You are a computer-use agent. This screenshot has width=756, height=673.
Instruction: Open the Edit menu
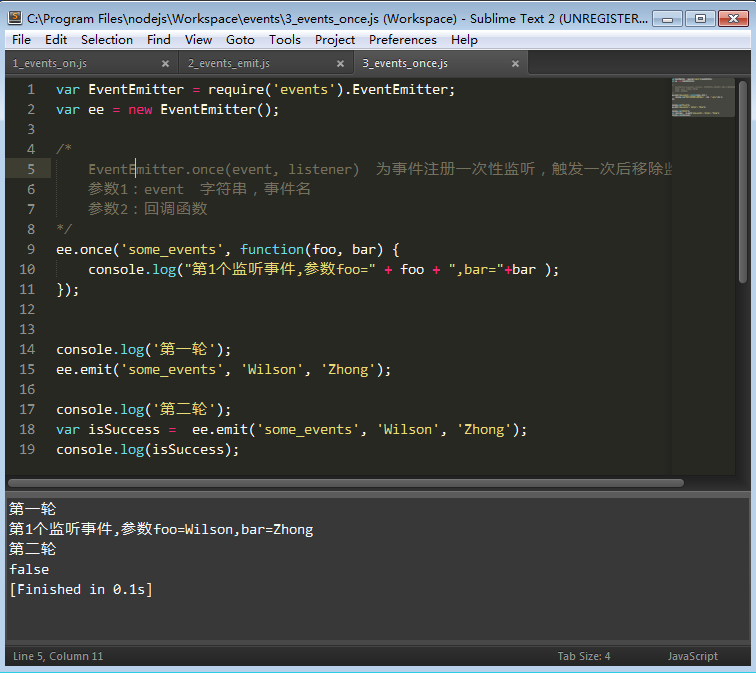click(56, 40)
